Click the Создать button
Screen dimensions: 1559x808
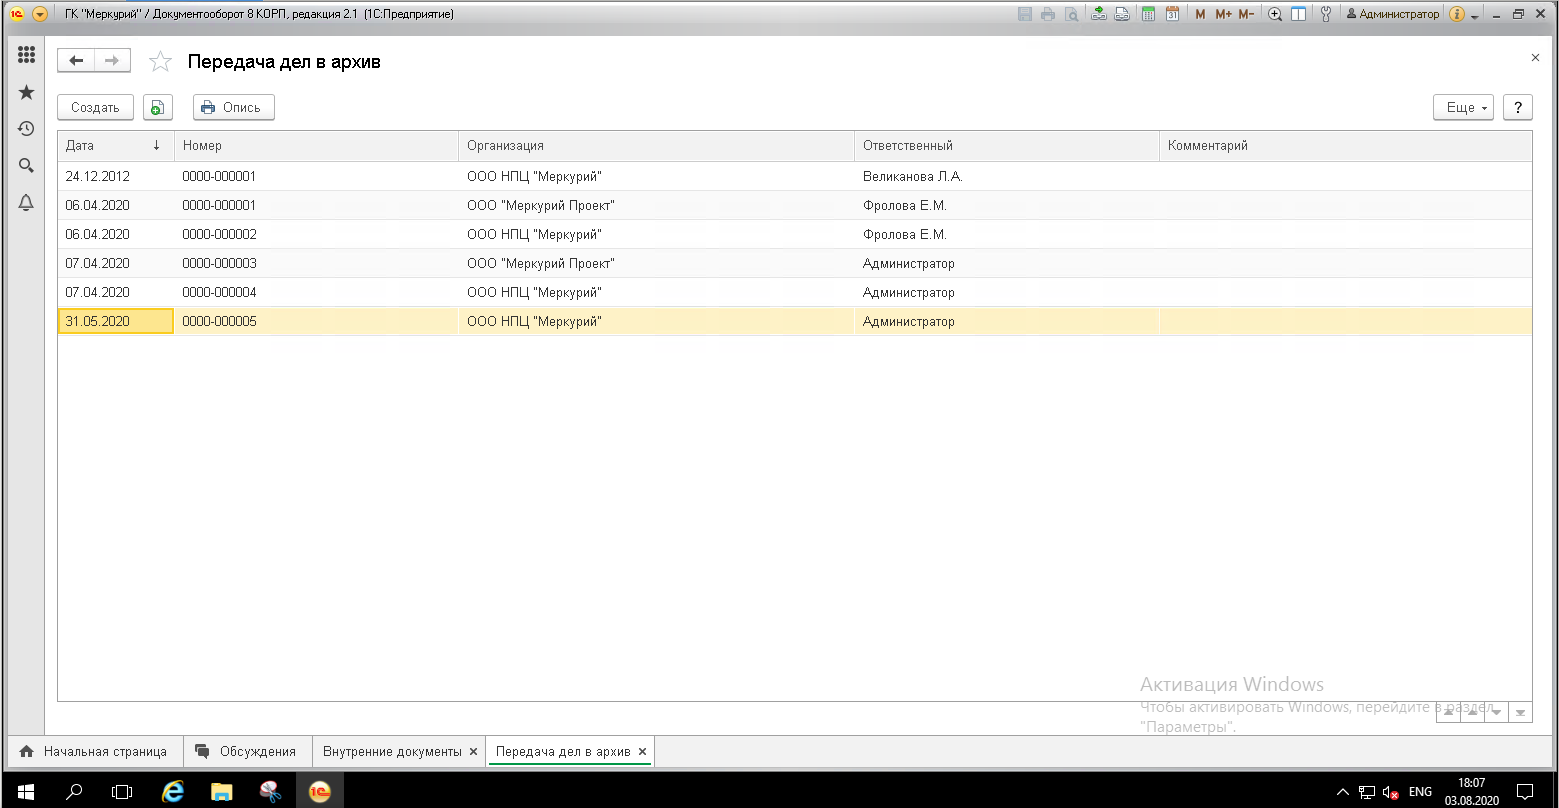pyautogui.click(x=95, y=108)
